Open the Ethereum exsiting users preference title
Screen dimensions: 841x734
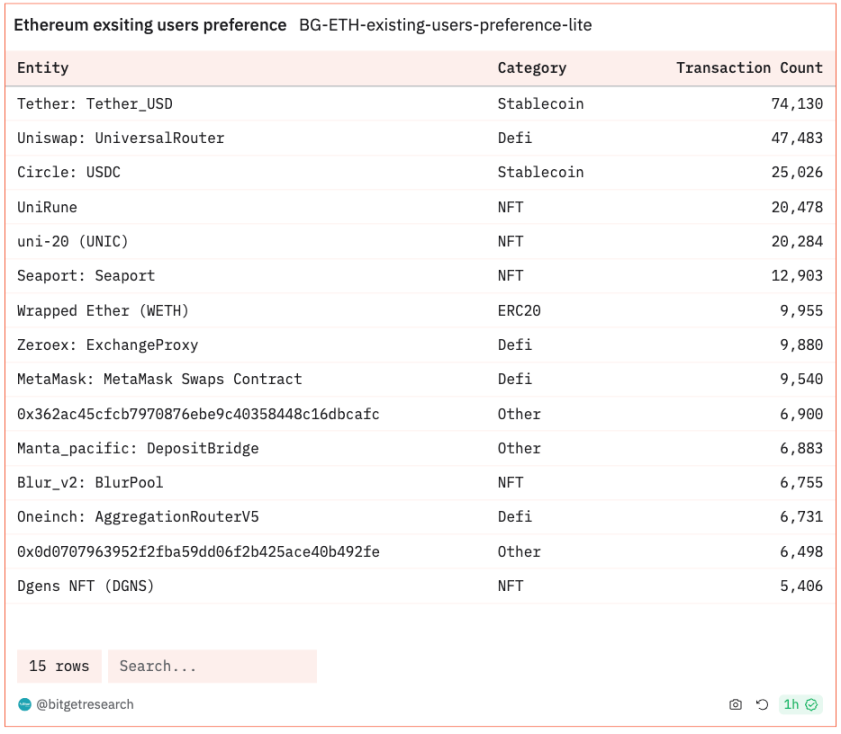click(x=150, y=25)
